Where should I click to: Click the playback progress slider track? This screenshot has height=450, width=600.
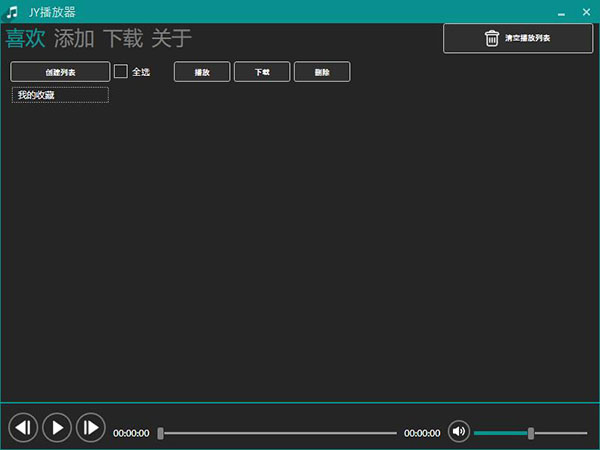click(x=277, y=433)
